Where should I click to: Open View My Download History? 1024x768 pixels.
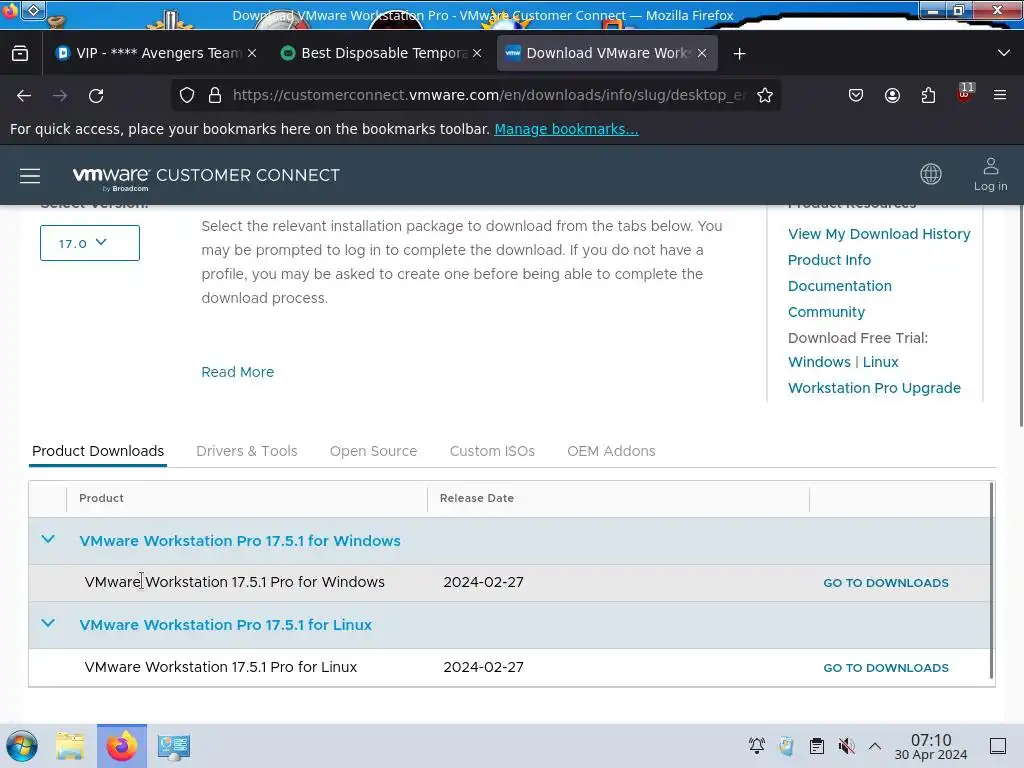[879, 234]
